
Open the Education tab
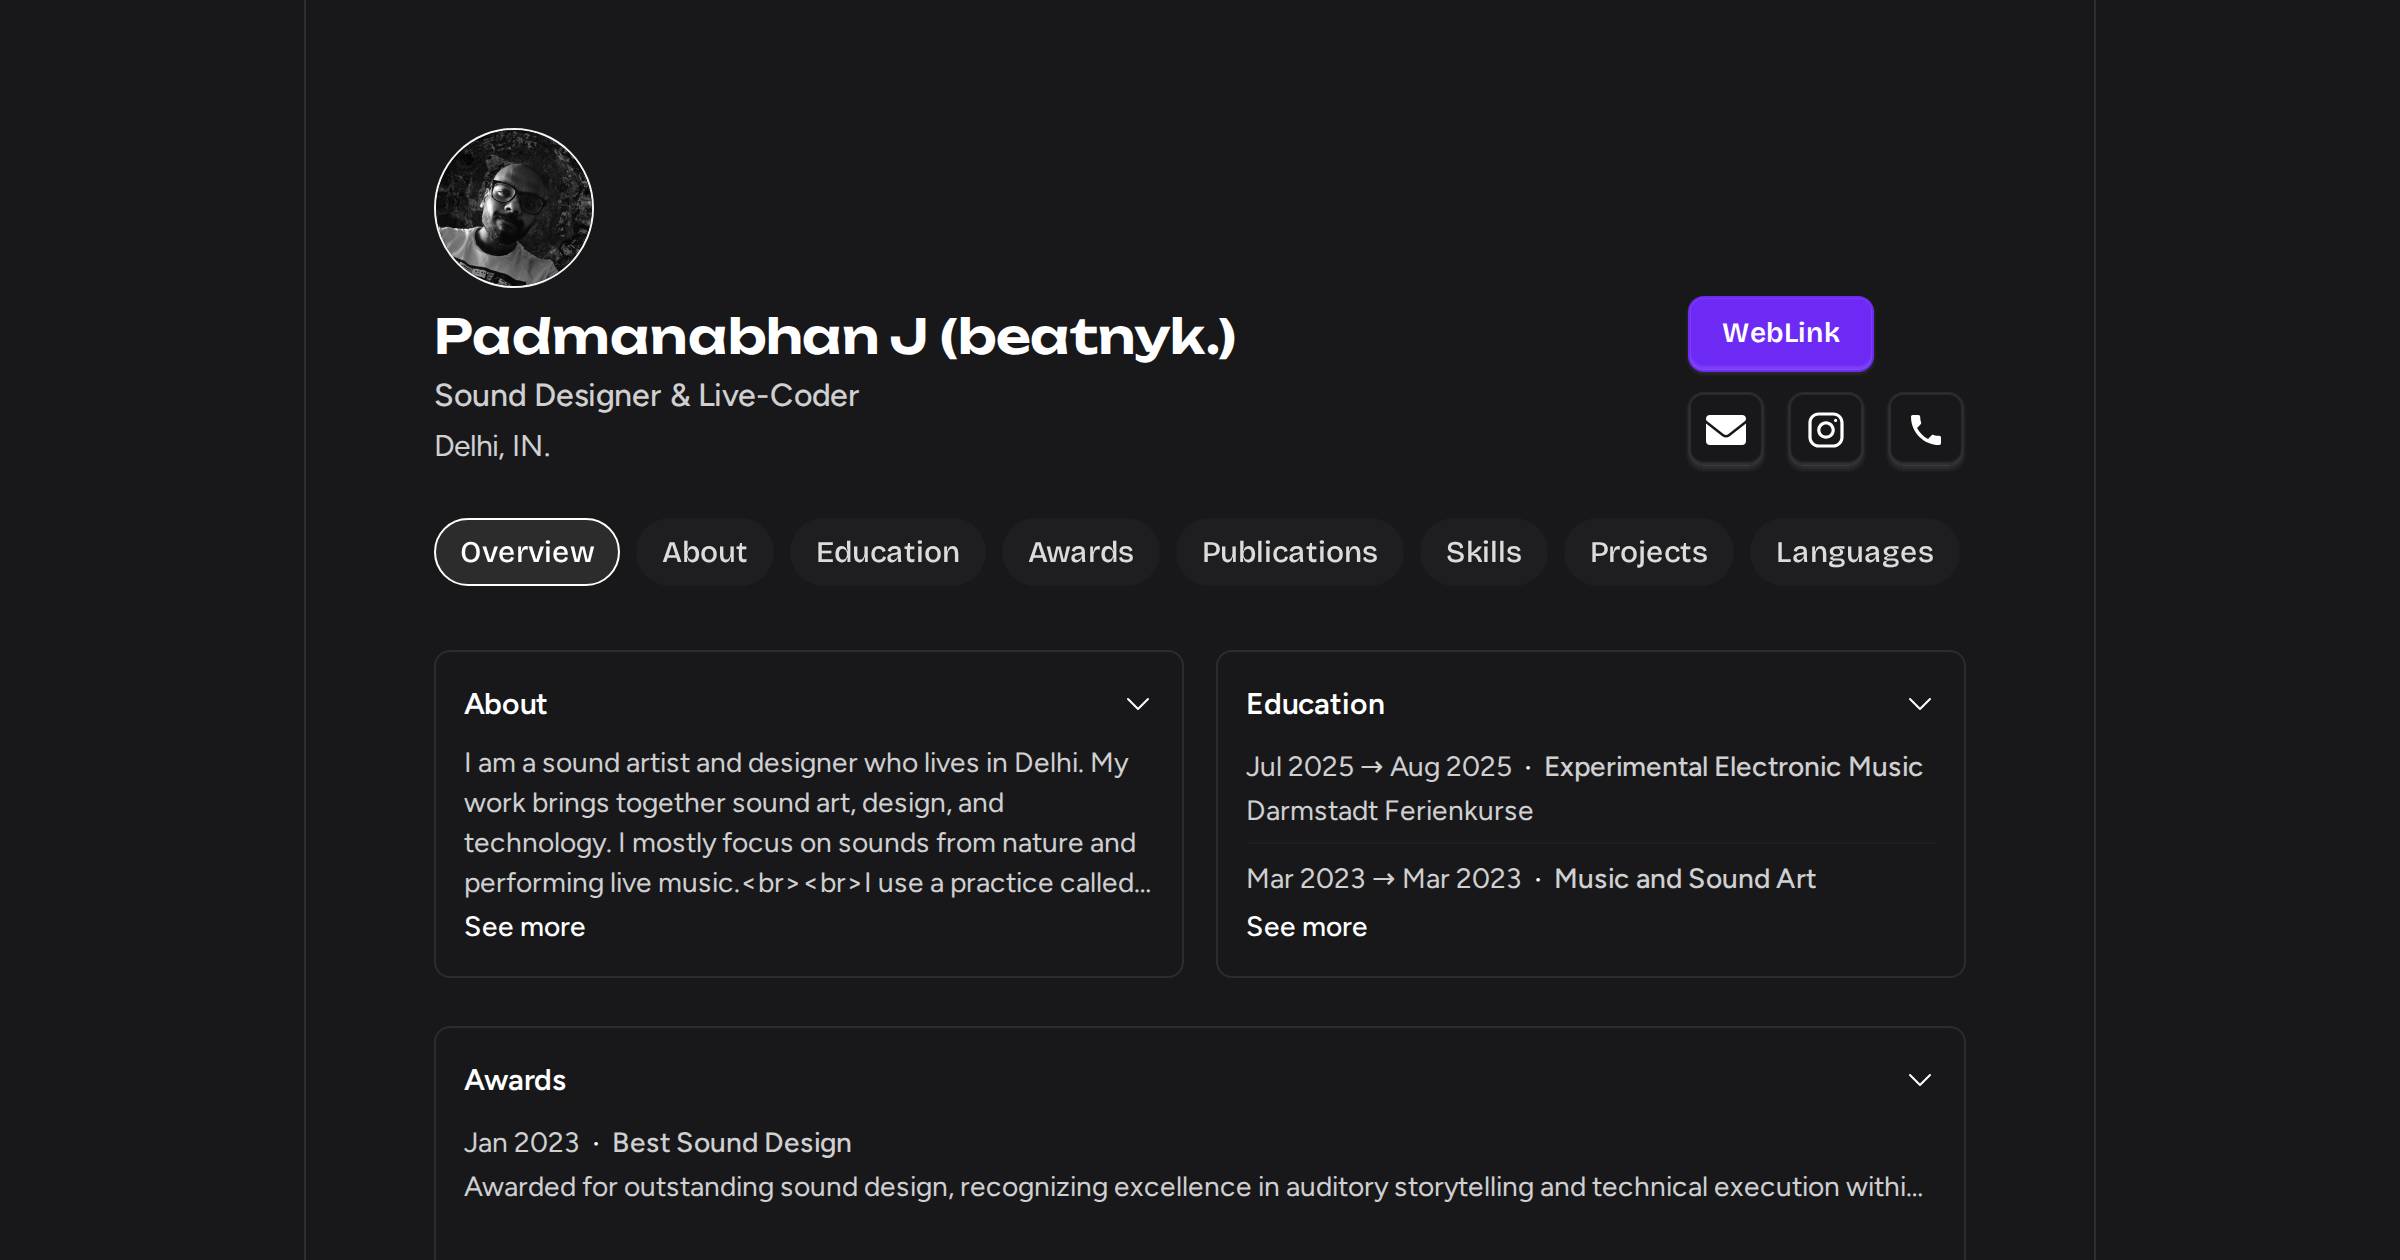pos(887,552)
